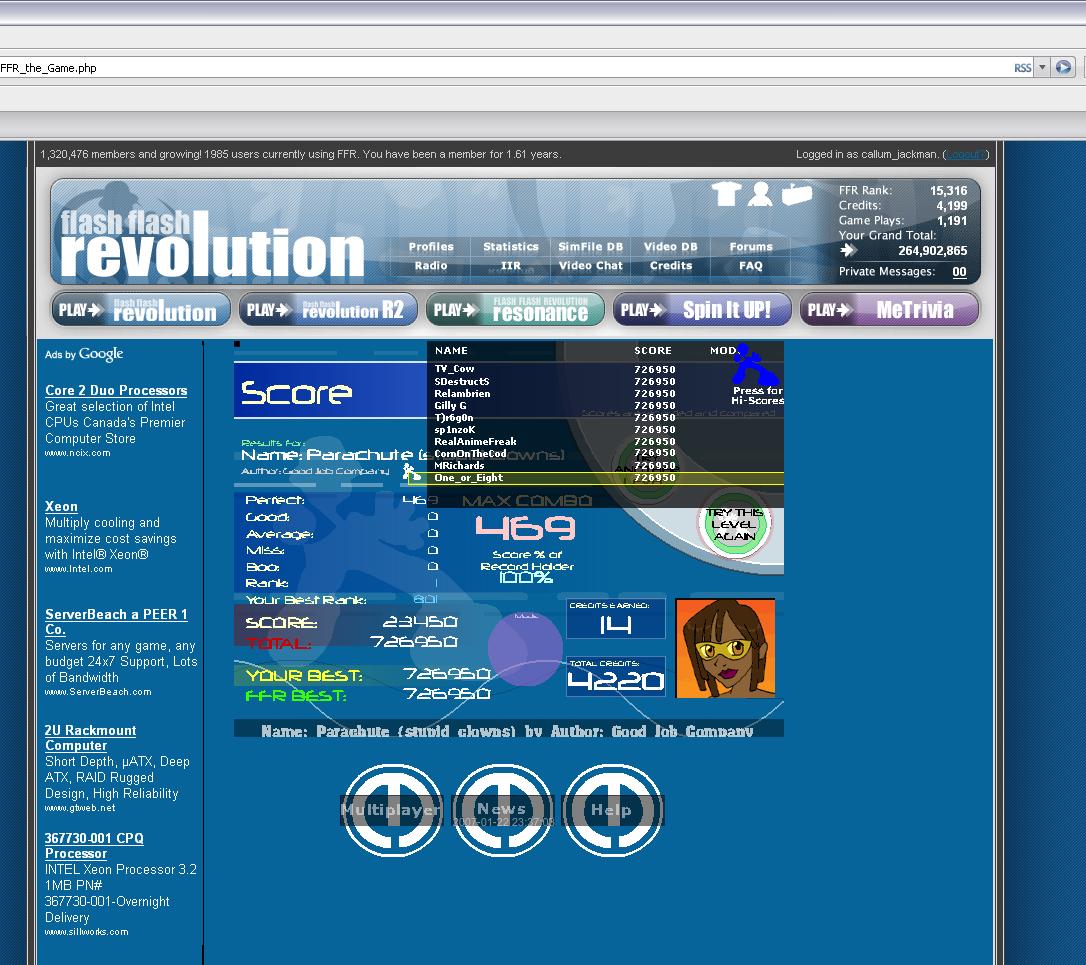Click the go arrow button beside address bar
The image size is (1086, 965).
tap(1064, 67)
